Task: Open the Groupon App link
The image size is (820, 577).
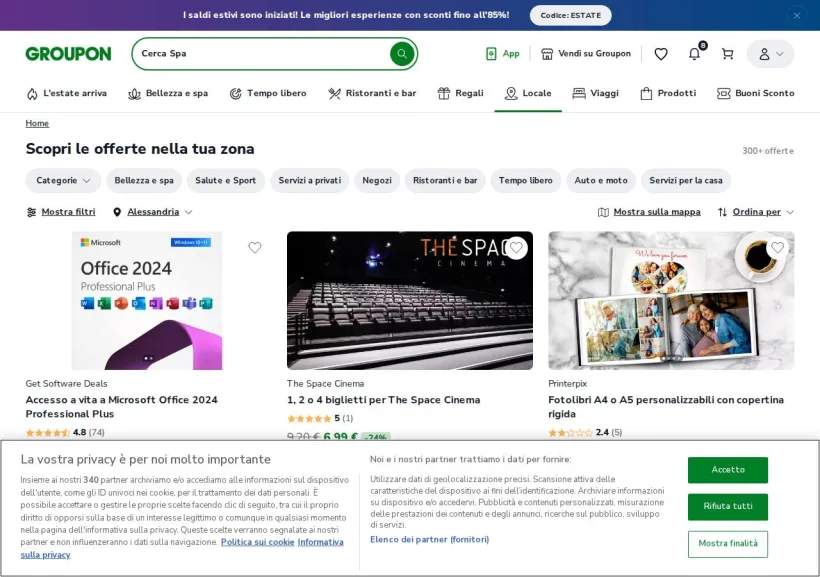Action: (x=503, y=53)
